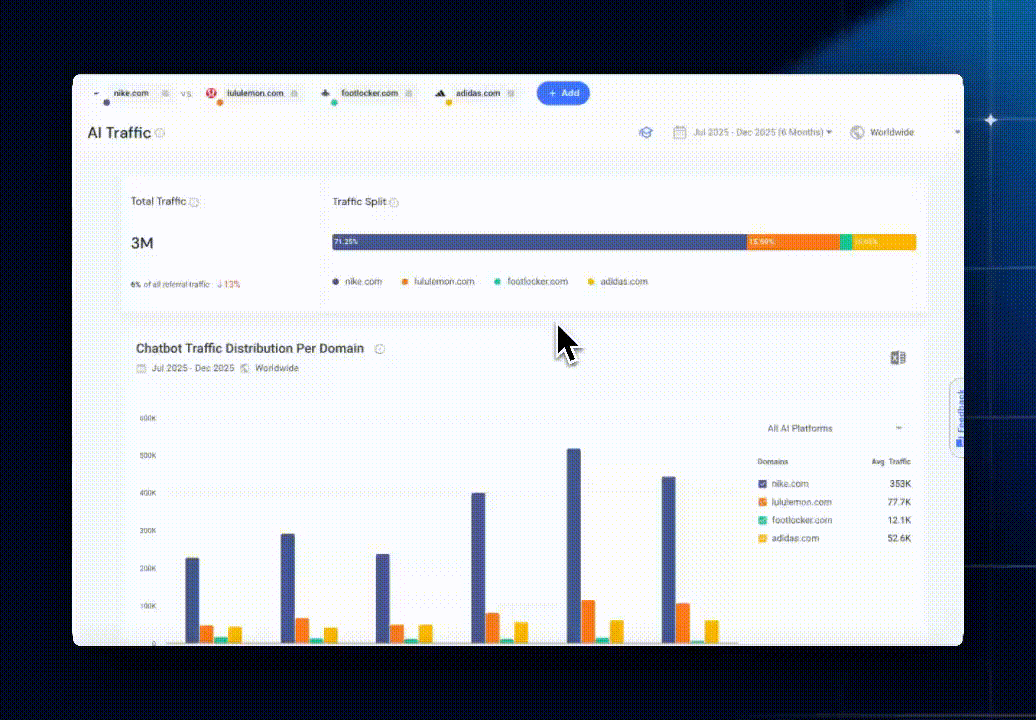This screenshot has height=720, width=1036.
Task: Click the 77.7K average traffic value
Action: pos(899,502)
